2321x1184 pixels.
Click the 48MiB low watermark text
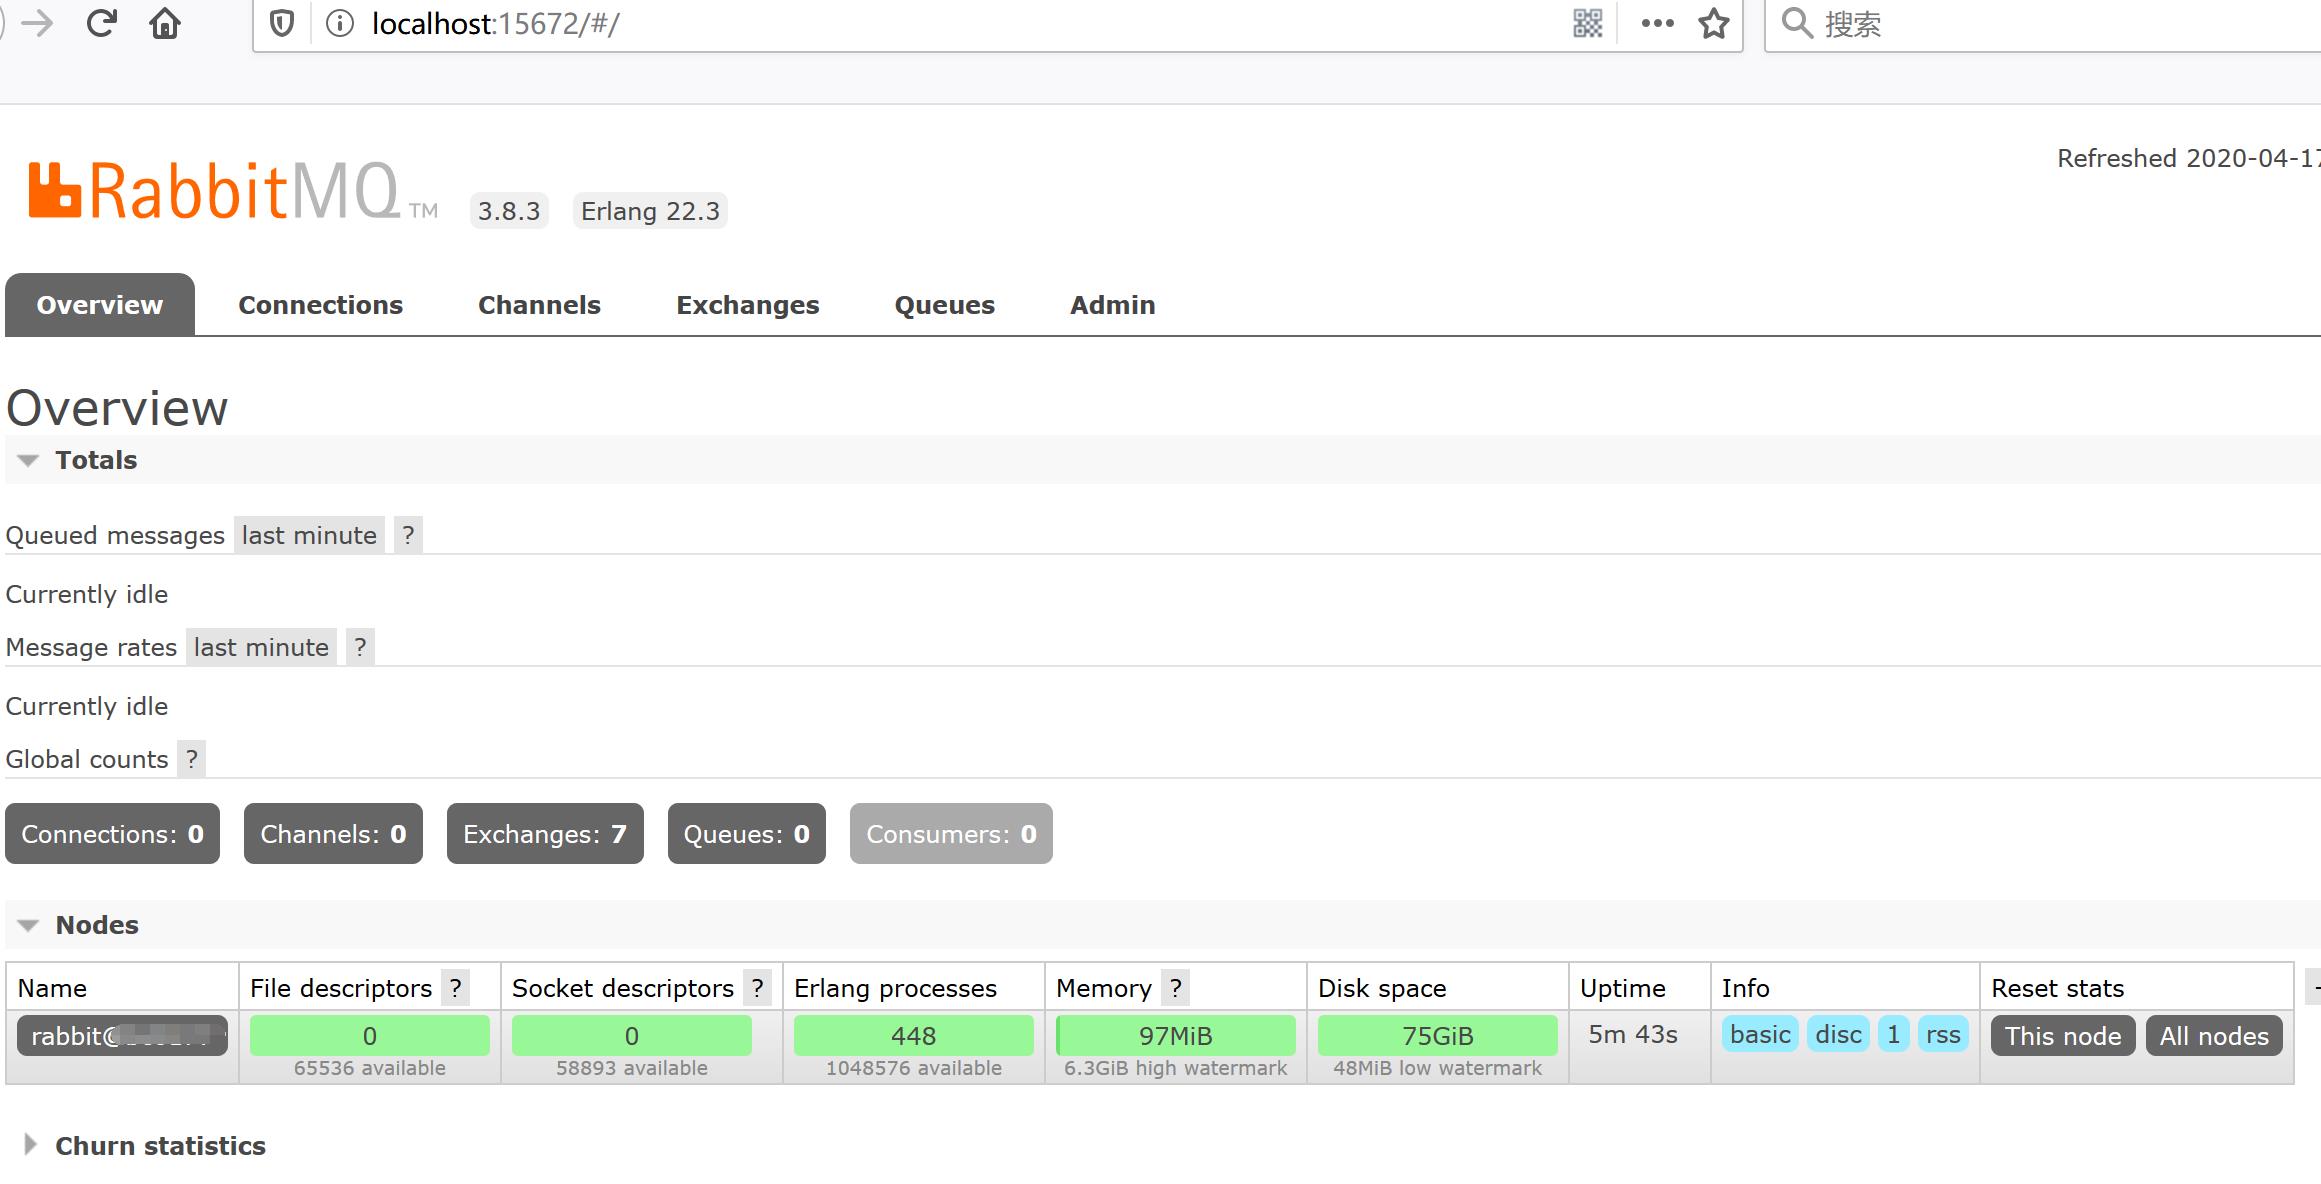pyautogui.click(x=1438, y=1068)
